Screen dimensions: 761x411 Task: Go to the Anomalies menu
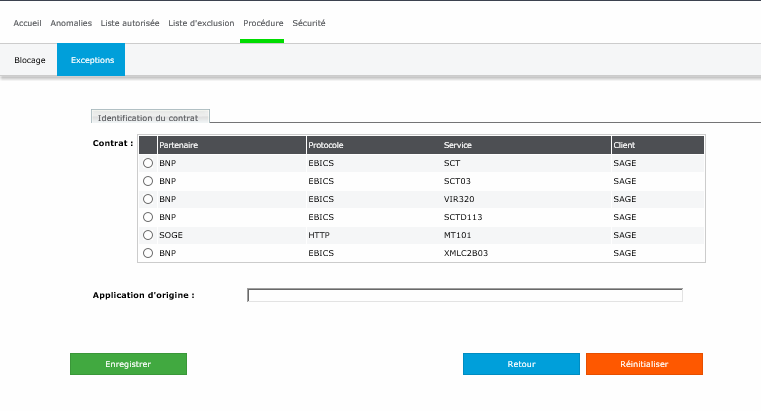[71, 22]
